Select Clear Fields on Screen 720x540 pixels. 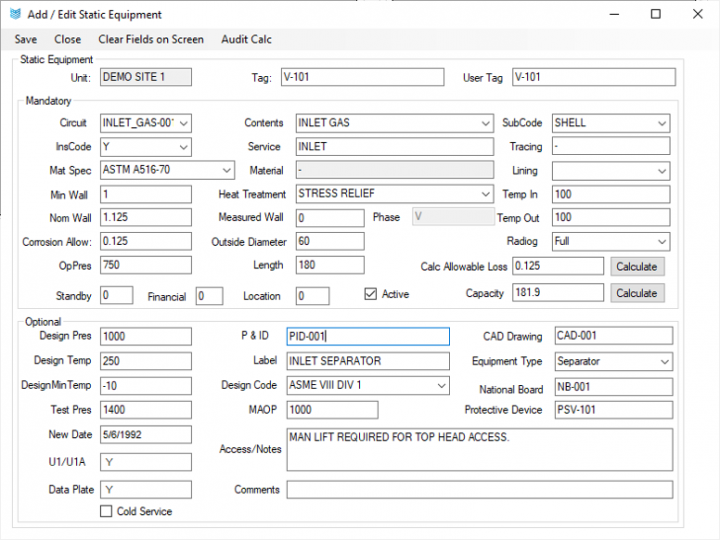[x=151, y=39]
